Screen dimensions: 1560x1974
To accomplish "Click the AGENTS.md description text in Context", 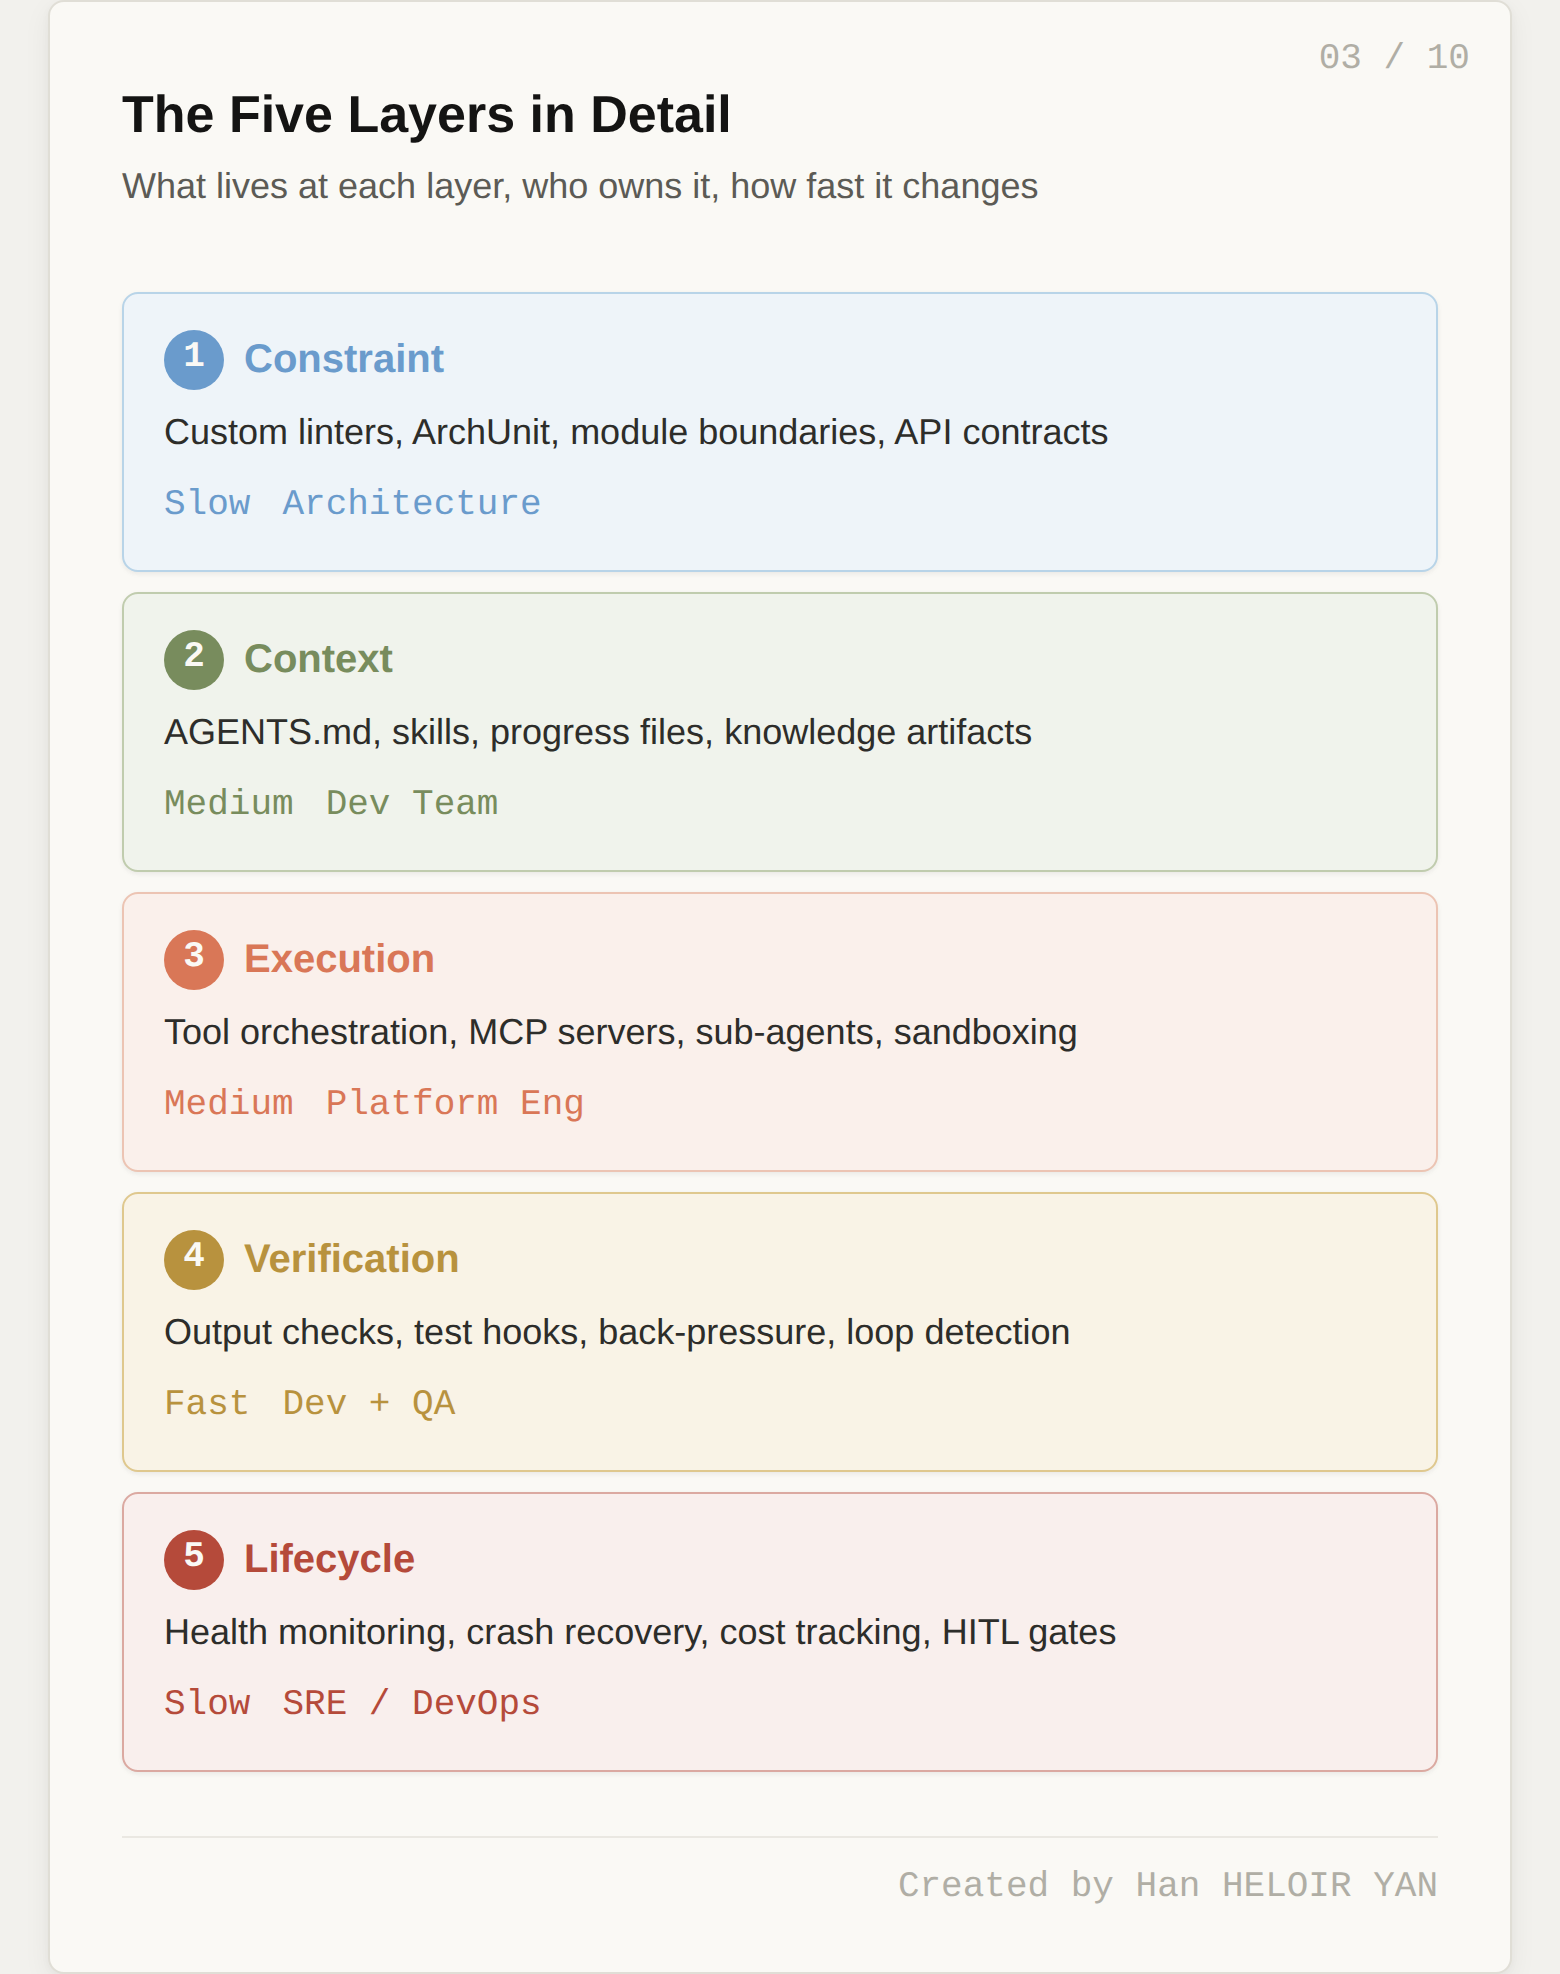I will [597, 732].
